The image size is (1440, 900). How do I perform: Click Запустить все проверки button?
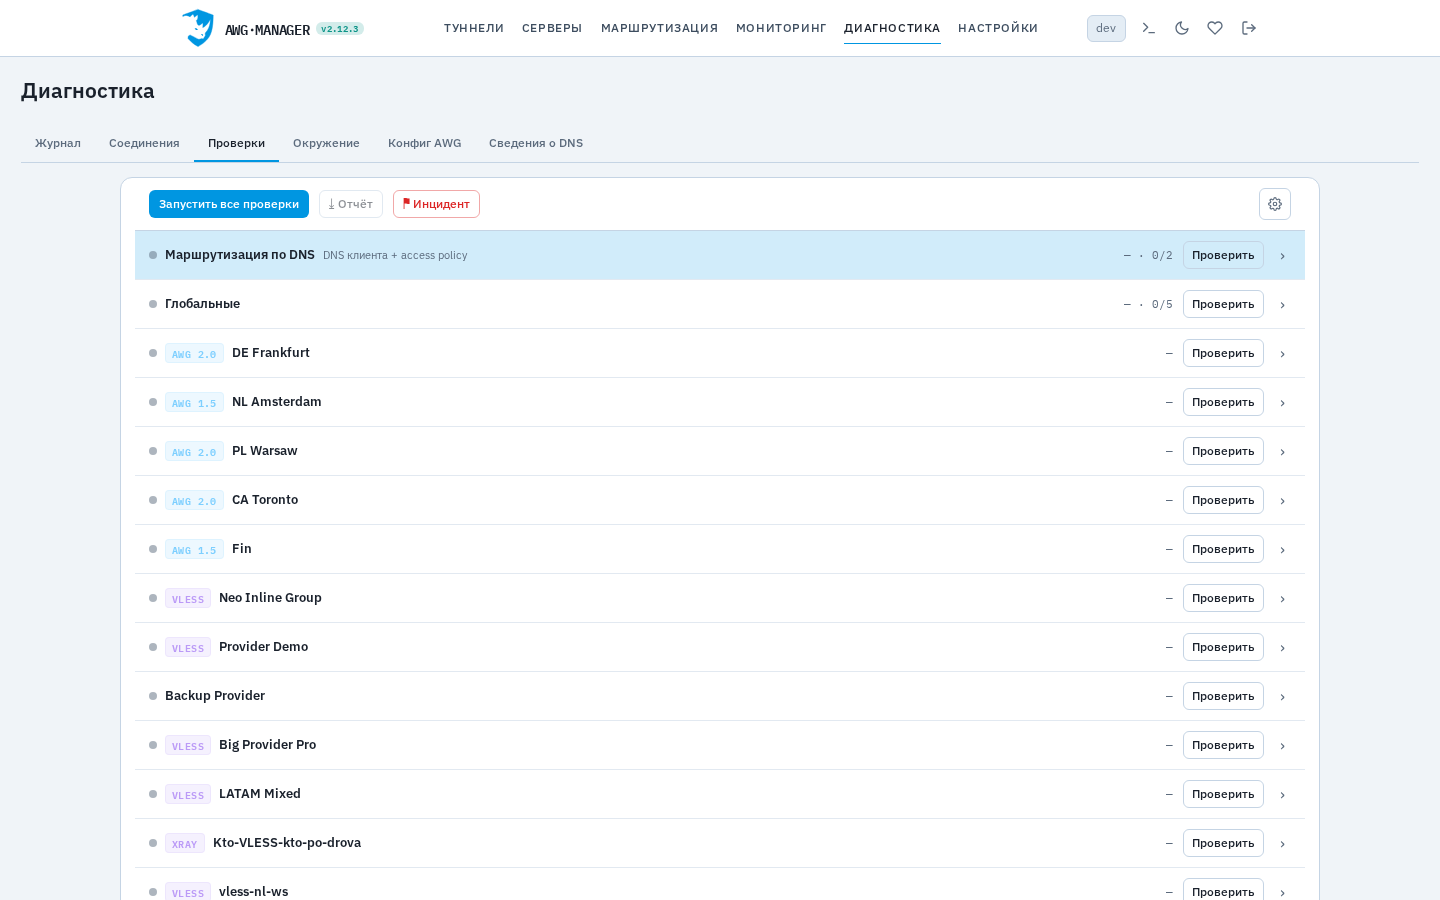coord(229,204)
